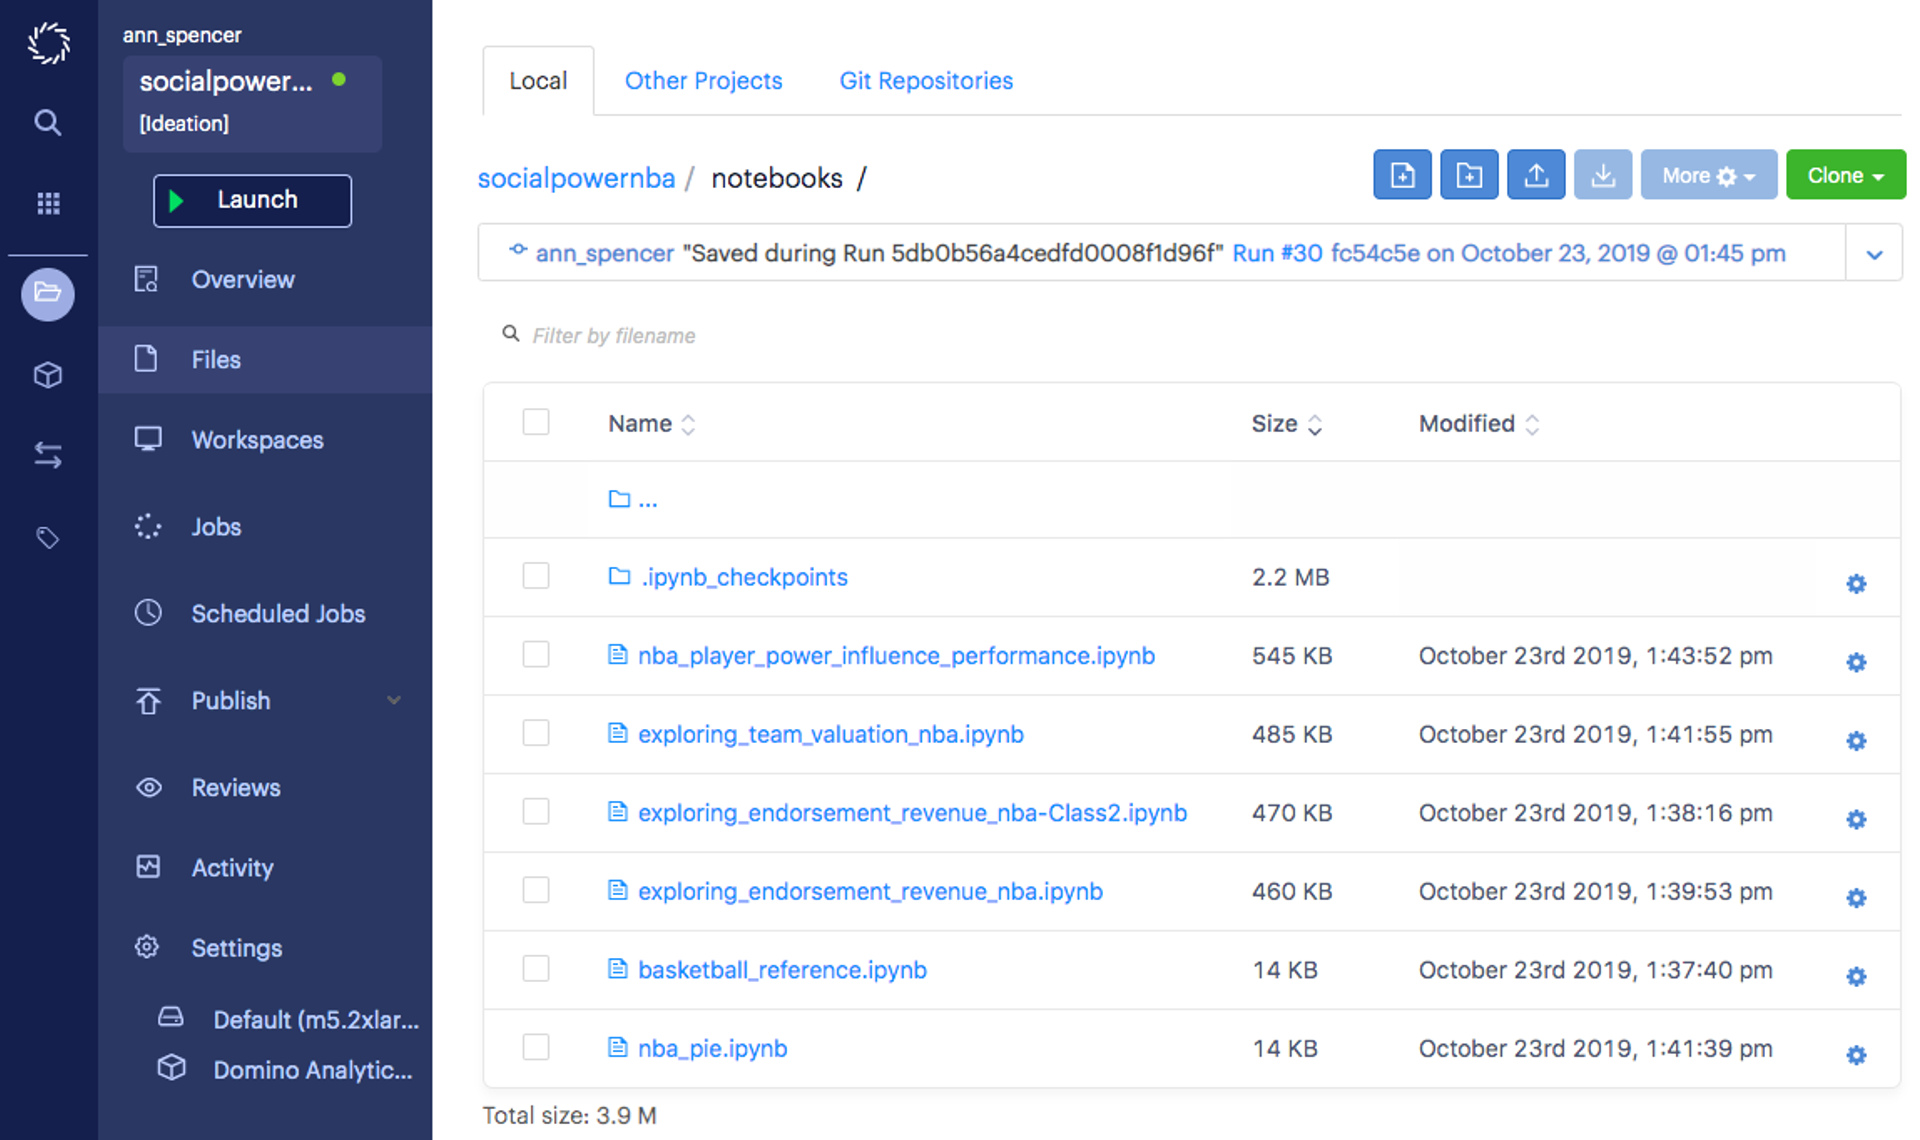Expand the Publish sidebar submenu
The image size is (1920, 1140).
(x=394, y=700)
